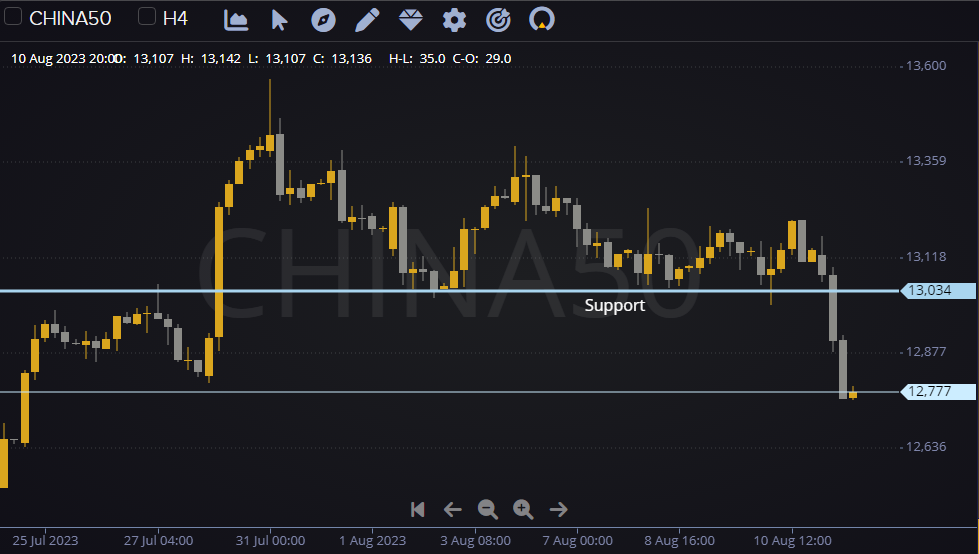Click the C-O: 29.0 readout
Image resolution: width=979 pixels, height=554 pixels.
(x=482, y=59)
